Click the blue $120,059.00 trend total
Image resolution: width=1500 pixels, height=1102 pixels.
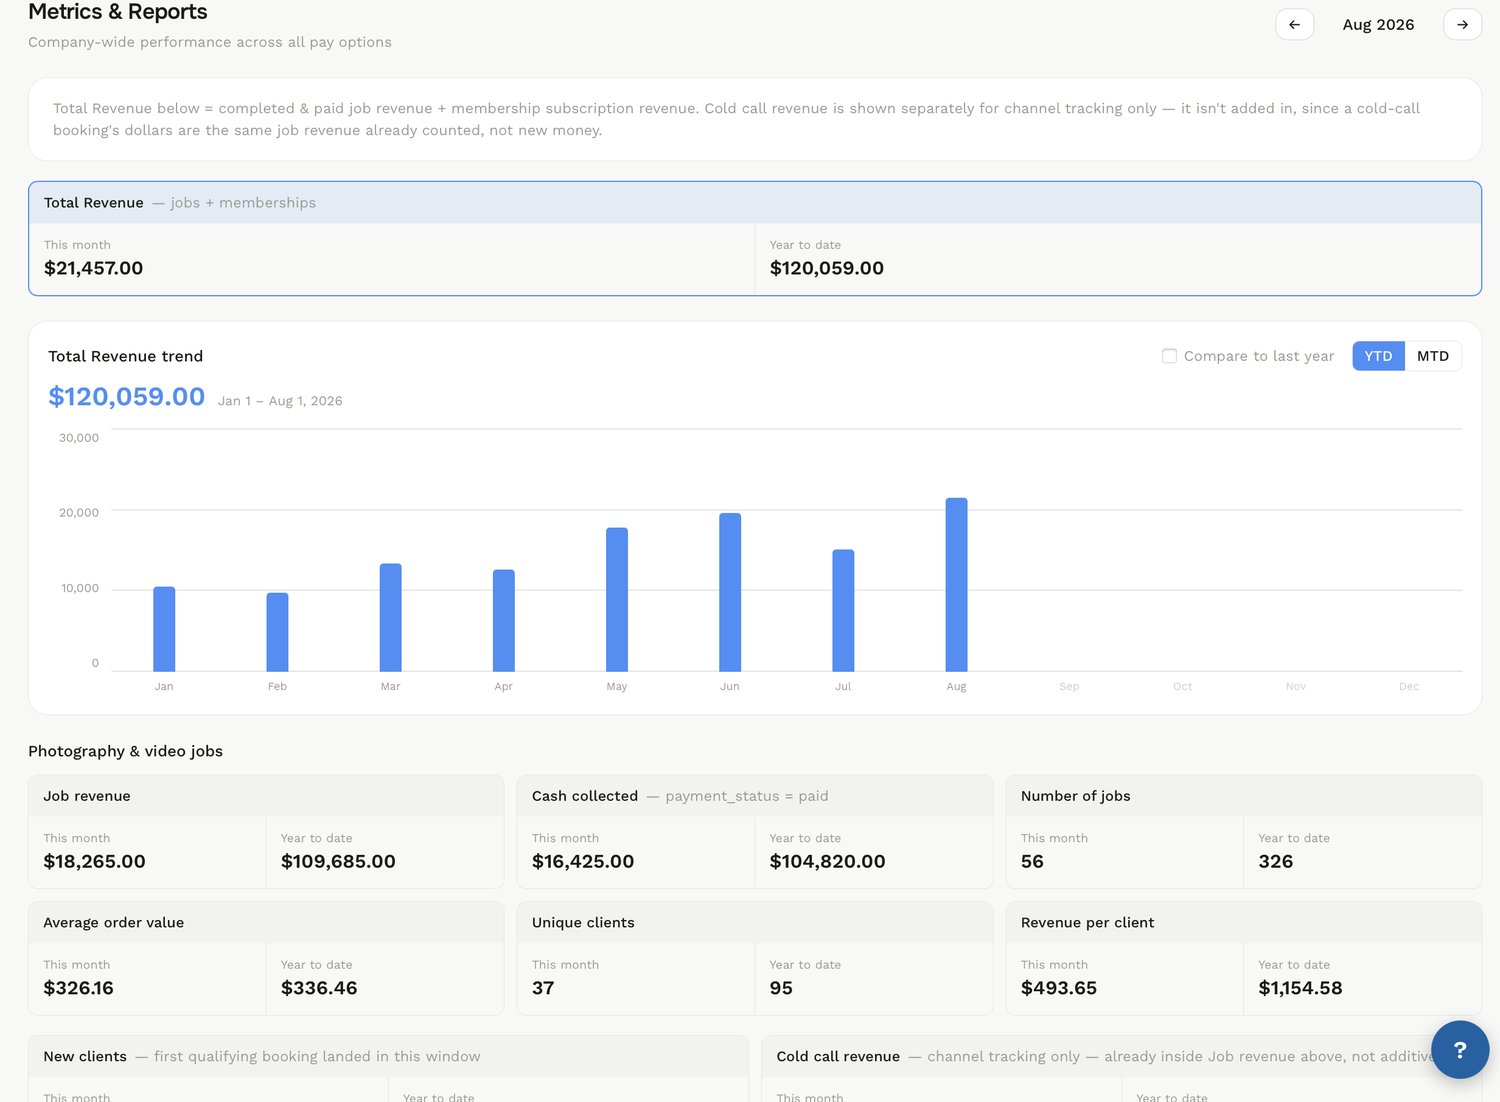point(127,397)
